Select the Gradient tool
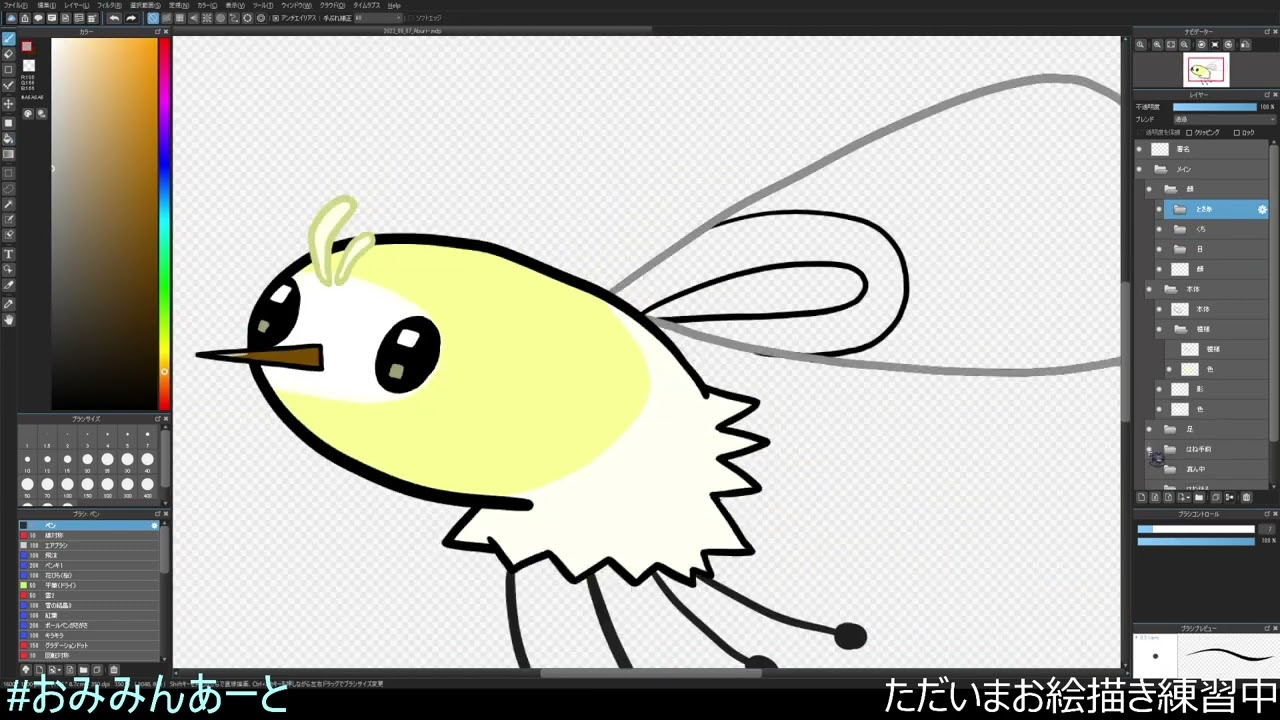Image resolution: width=1280 pixels, height=720 pixels. [x=9, y=154]
